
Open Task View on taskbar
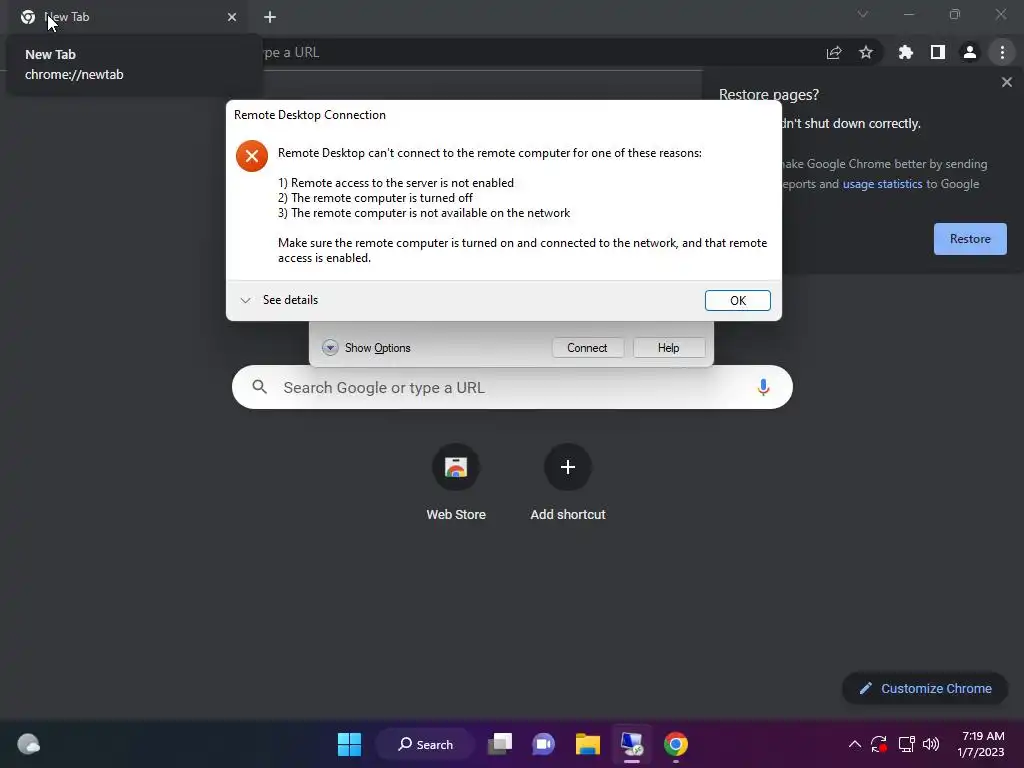pos(500,744)
